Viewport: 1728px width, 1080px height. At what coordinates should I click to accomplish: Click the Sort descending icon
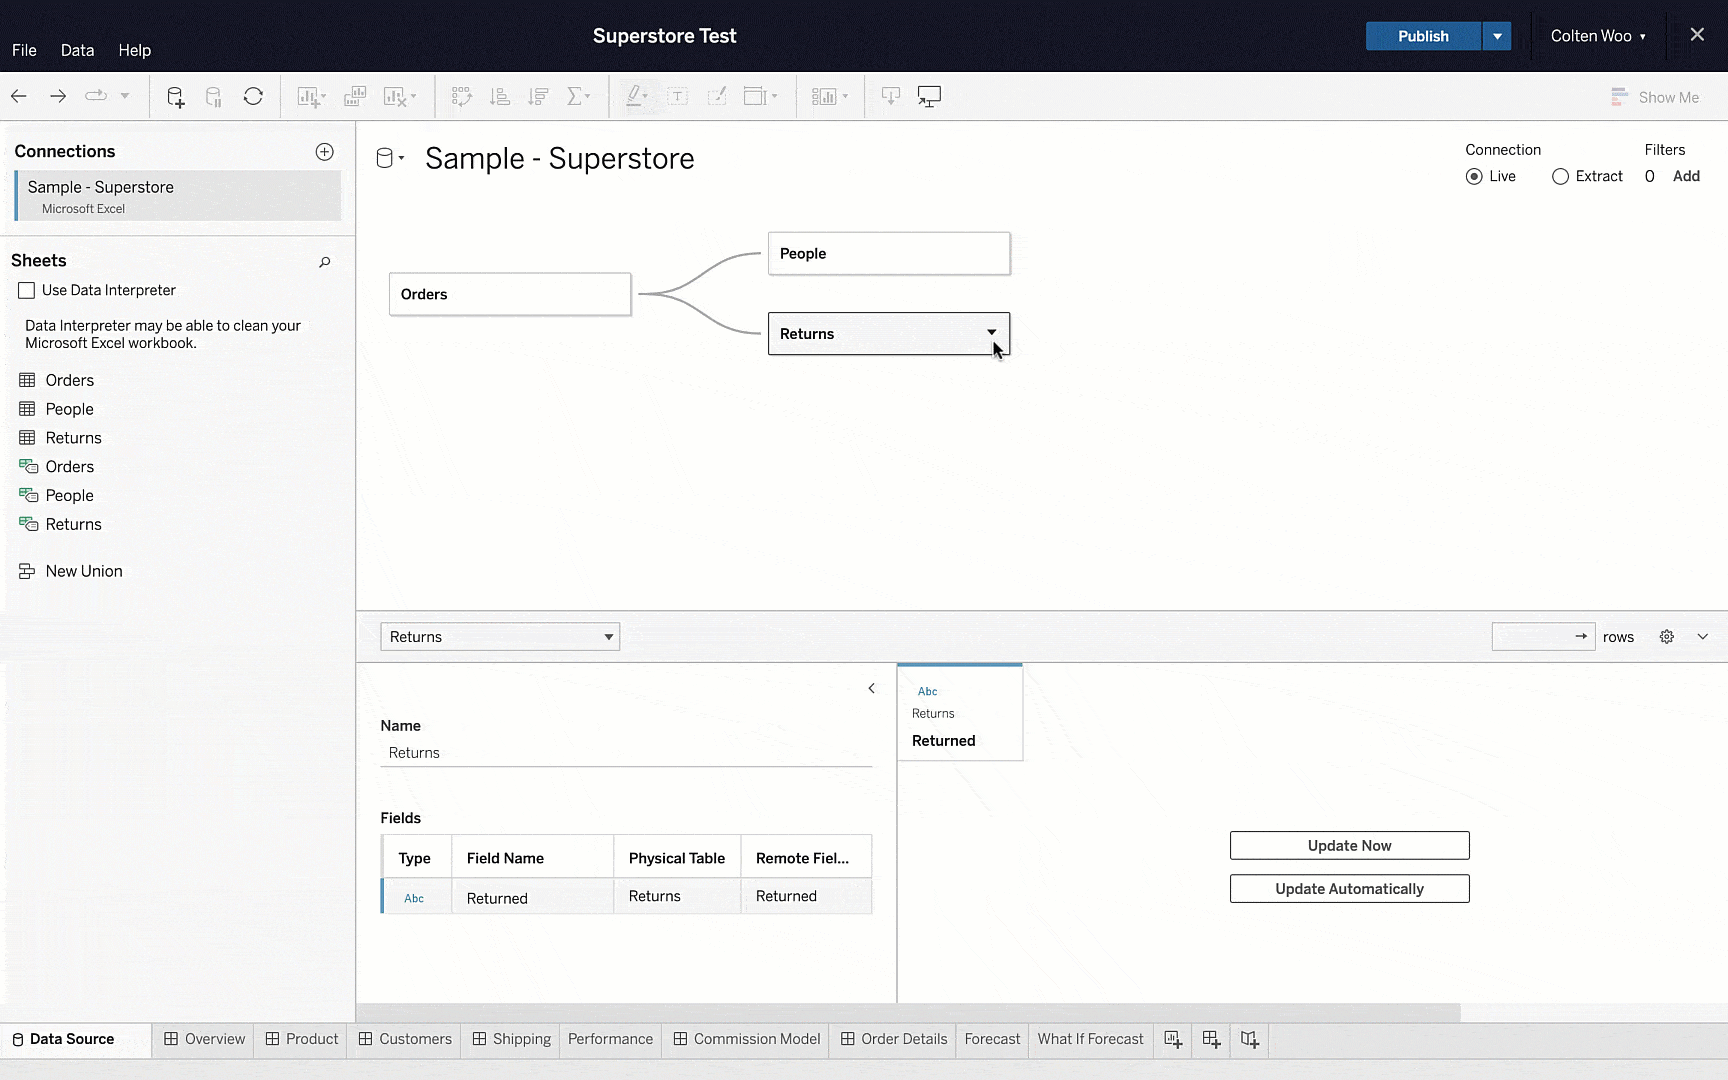(538, 97)
